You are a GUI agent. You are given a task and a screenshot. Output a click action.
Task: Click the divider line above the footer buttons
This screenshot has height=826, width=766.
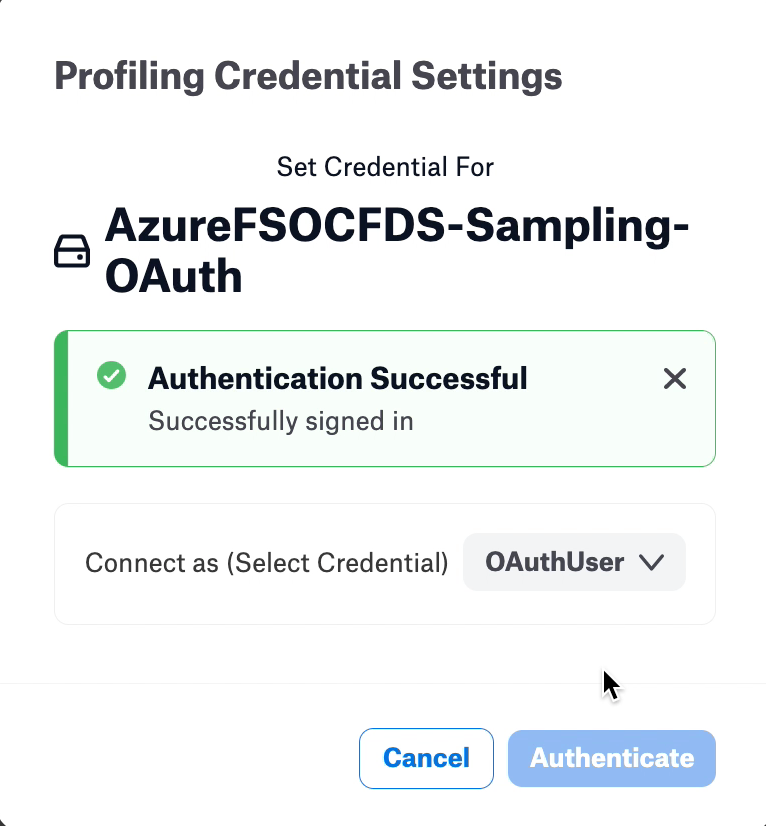point(383,684)
